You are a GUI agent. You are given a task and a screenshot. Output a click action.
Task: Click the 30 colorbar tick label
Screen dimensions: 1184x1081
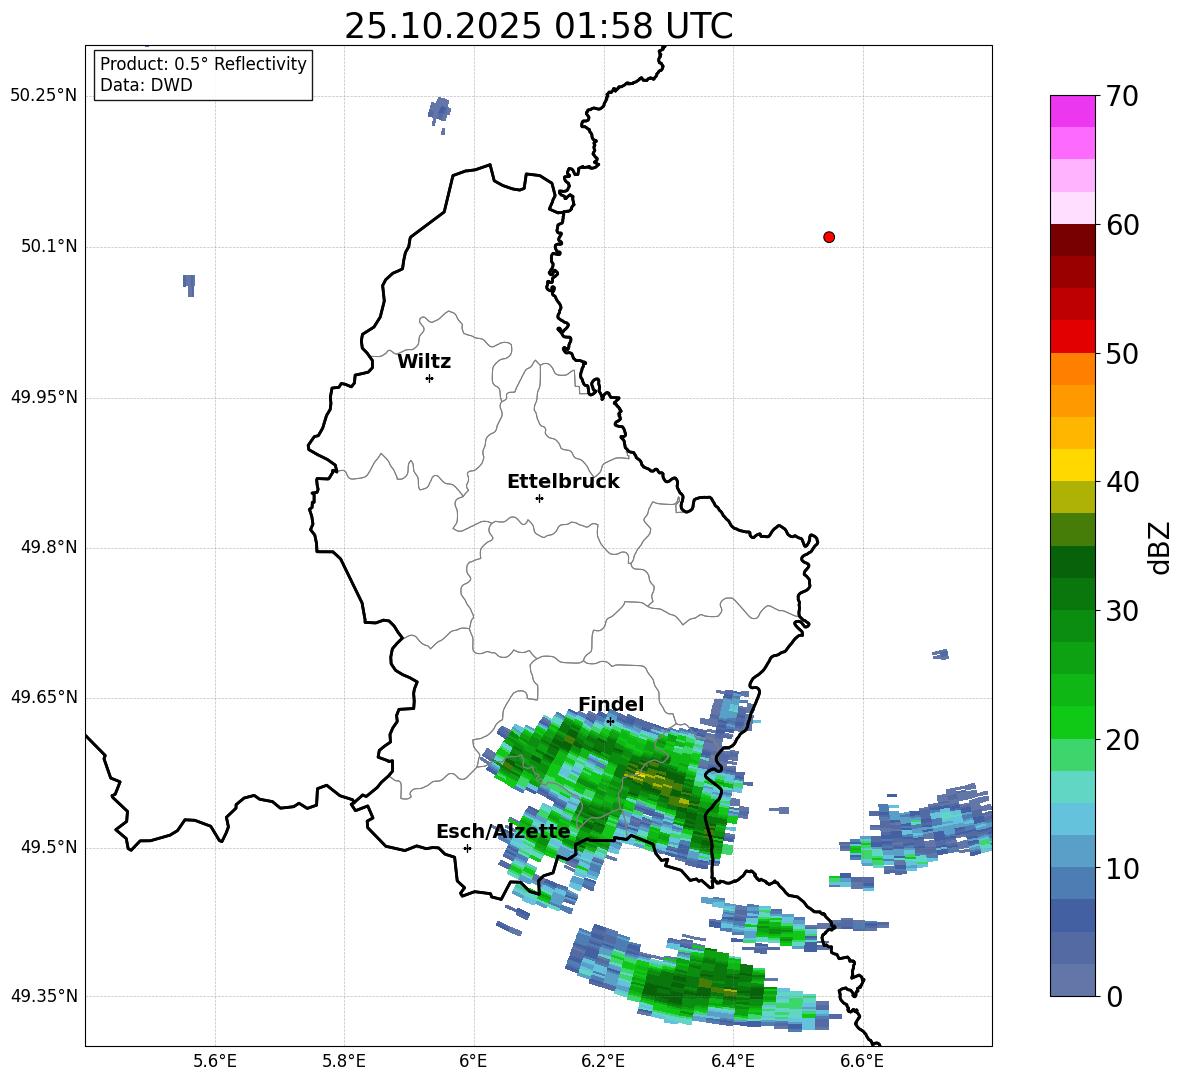(1122, 610)
